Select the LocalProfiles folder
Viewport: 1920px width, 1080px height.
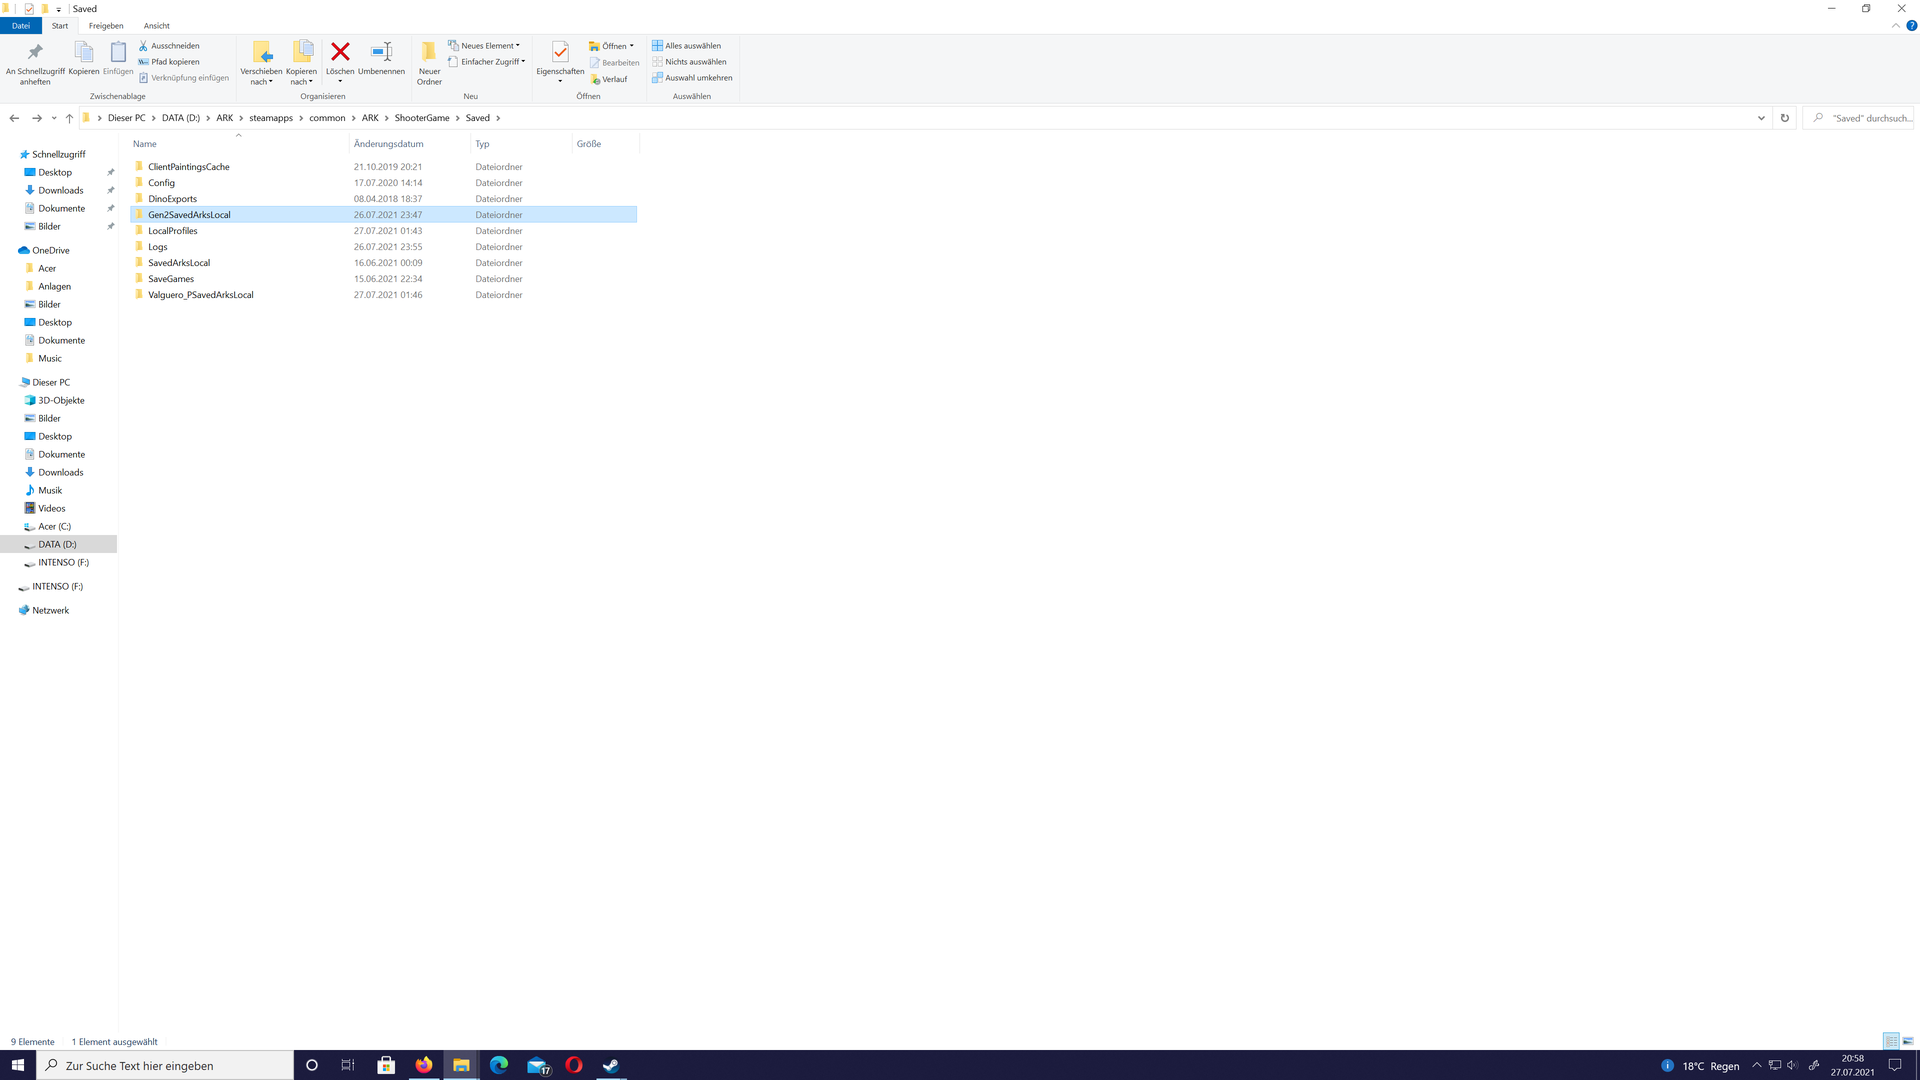click(x=383, y=231)
